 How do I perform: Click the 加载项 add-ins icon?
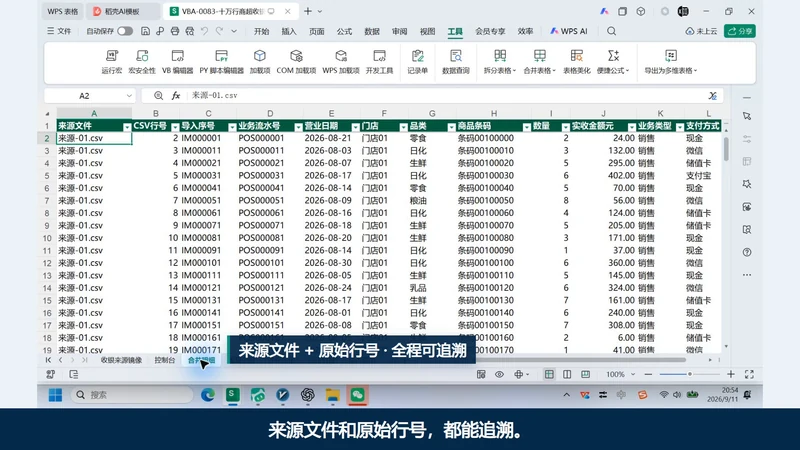click(260, 56)
